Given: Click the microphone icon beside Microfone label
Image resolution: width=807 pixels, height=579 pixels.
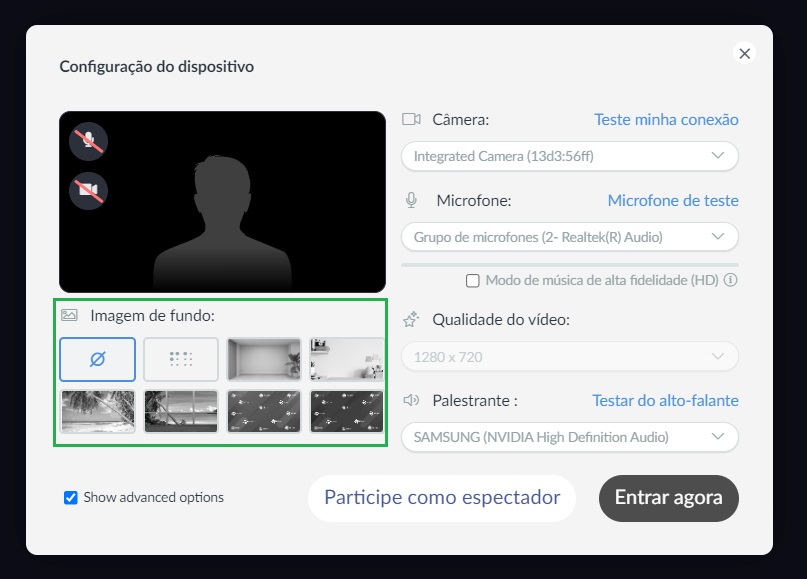Looking at the screenshot, I should click(x=411, y=200).
